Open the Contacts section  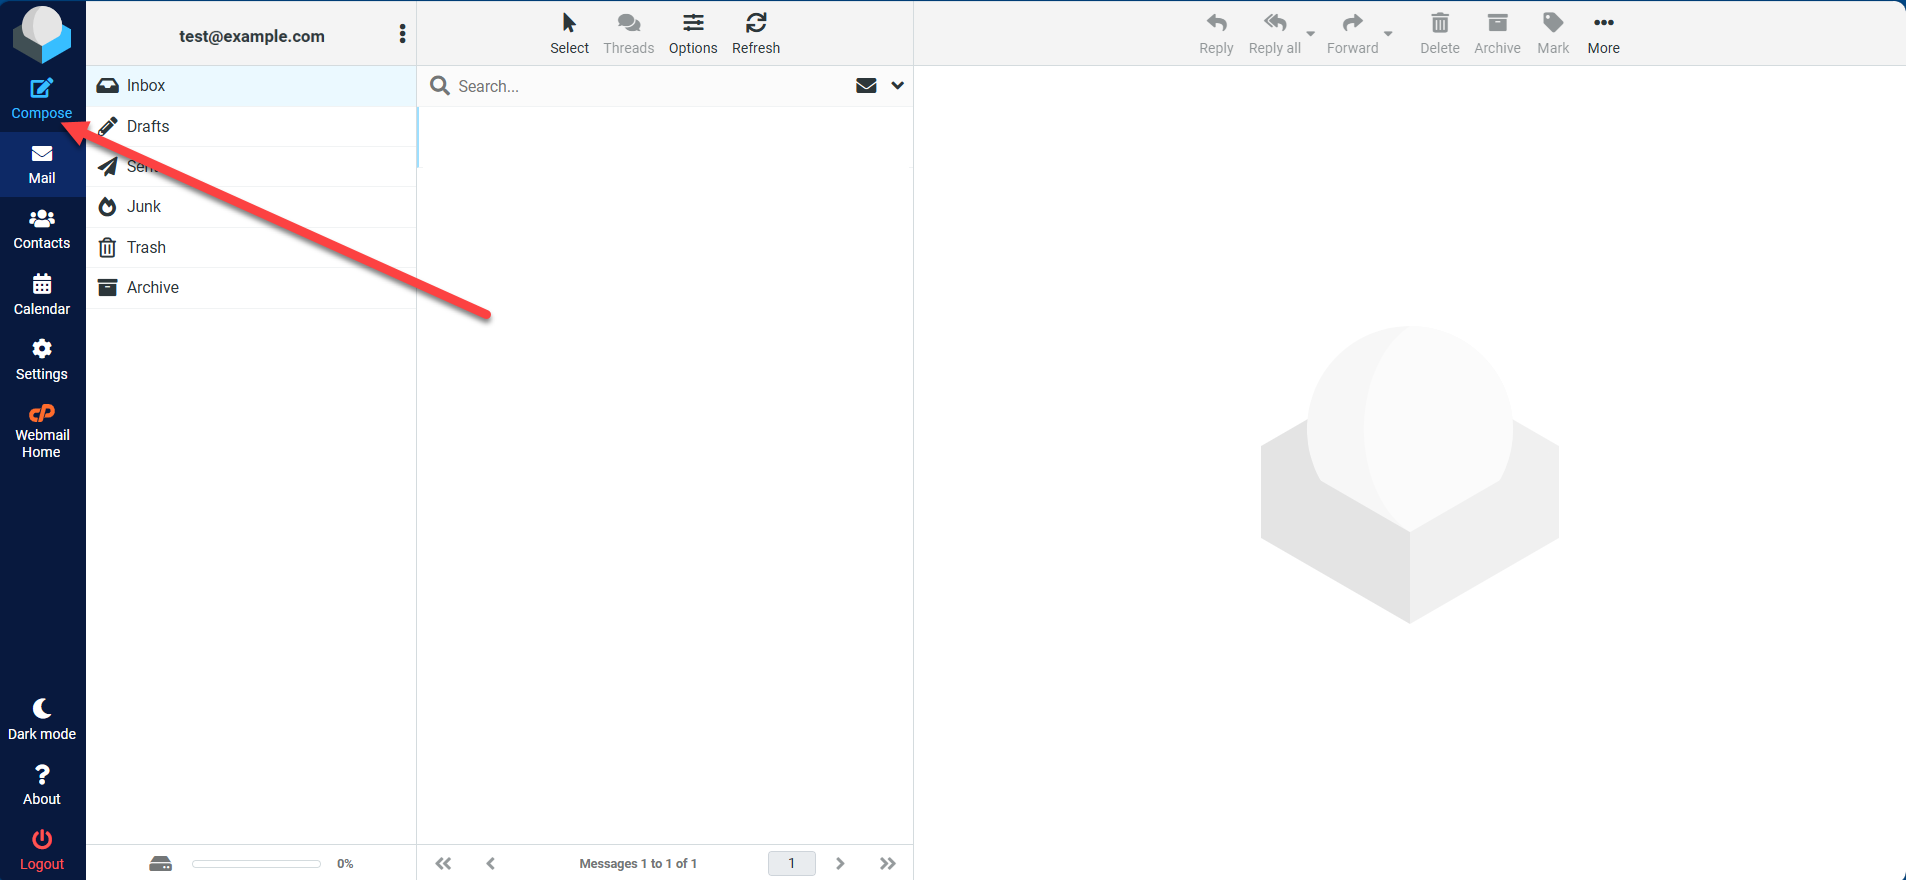click(42, 229)
